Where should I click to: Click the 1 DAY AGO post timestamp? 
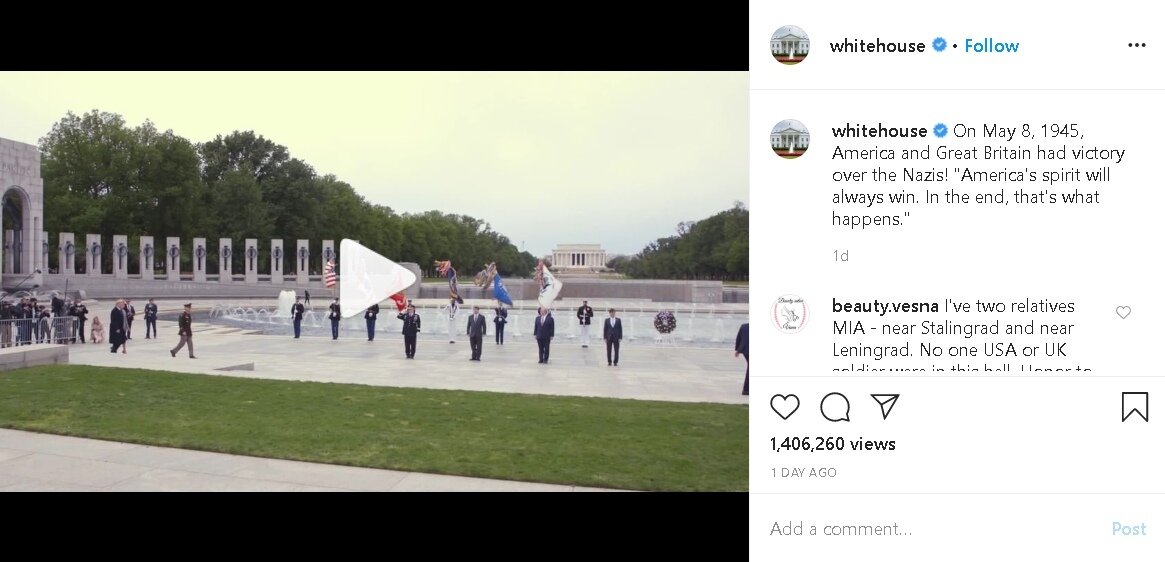coord(803,473)
